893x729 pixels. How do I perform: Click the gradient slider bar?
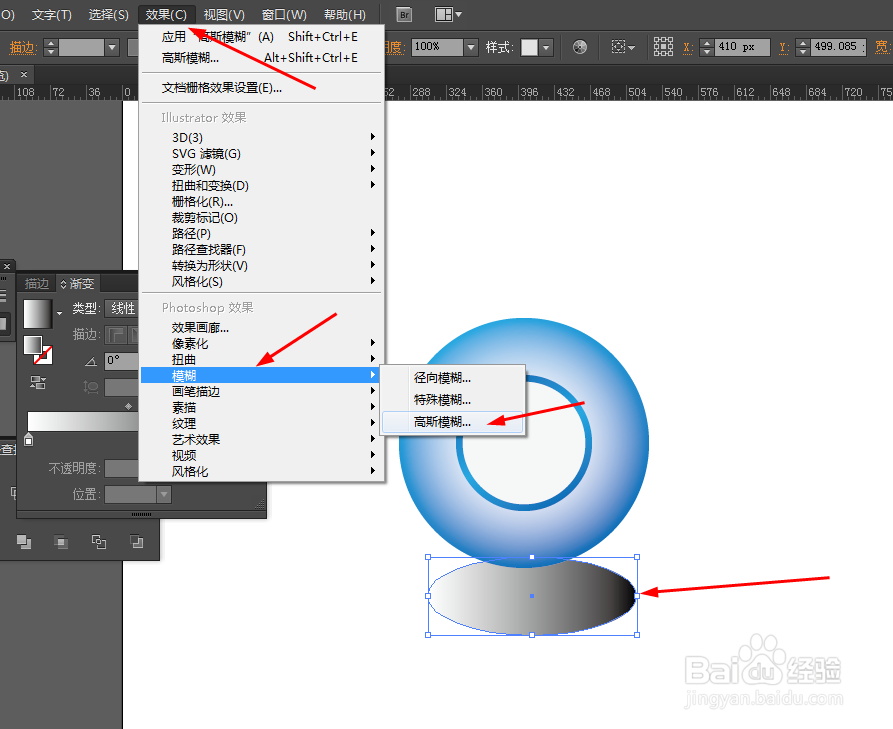pos(83,421)
